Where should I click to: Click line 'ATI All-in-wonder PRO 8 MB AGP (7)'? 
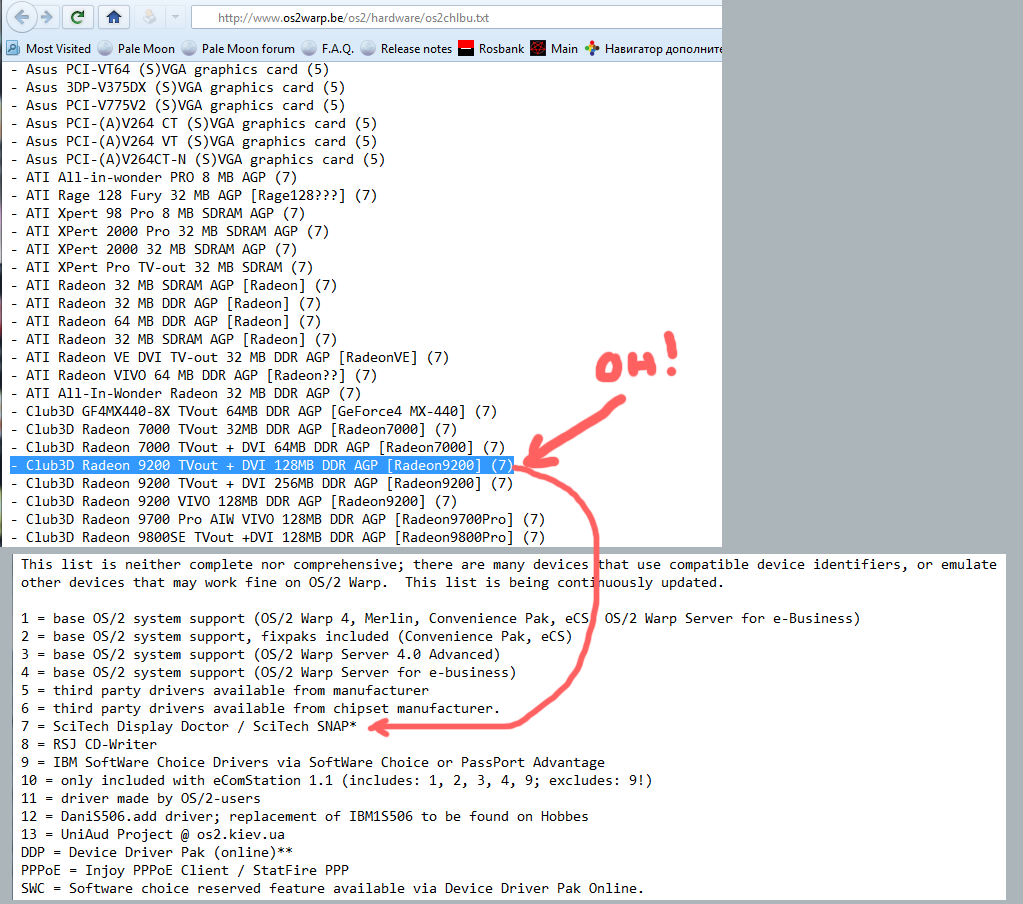pos(154,177)
